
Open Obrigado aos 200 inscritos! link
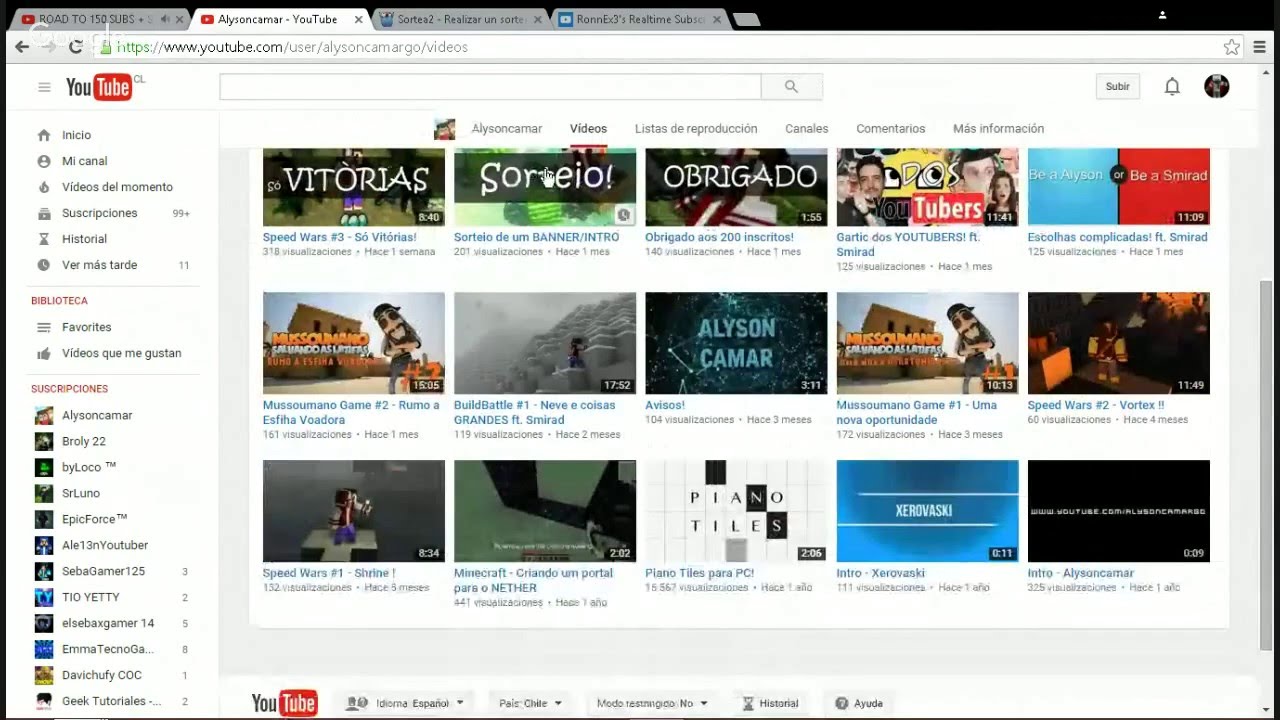point(719,237)
